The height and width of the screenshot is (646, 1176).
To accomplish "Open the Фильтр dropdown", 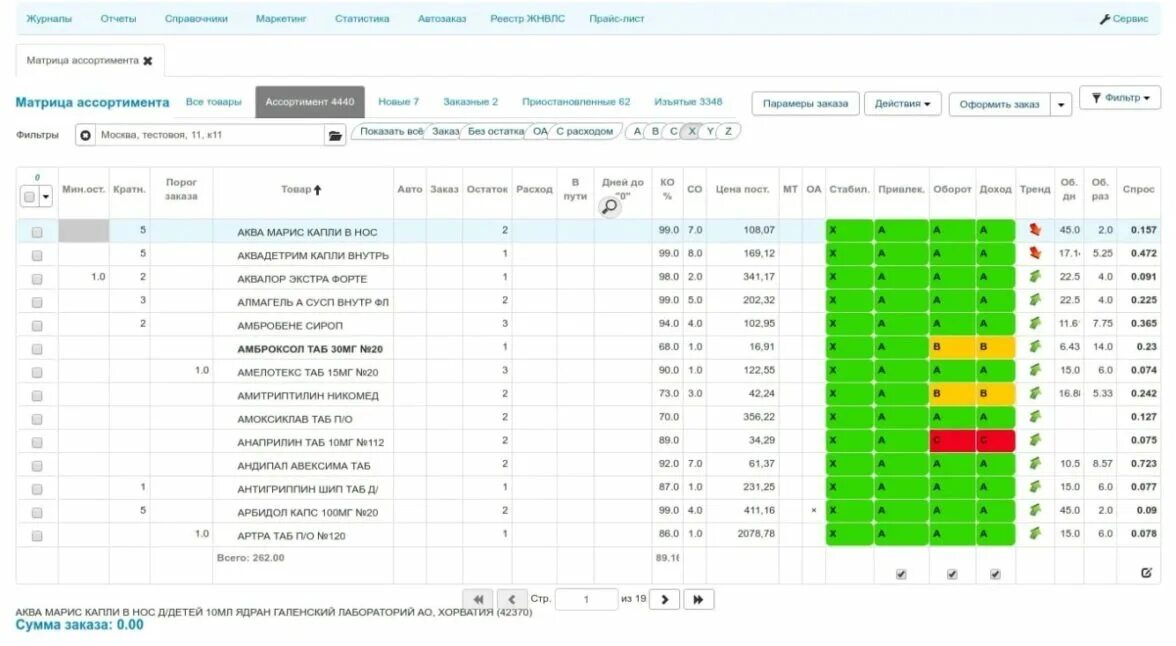I will click(1120, 98).
